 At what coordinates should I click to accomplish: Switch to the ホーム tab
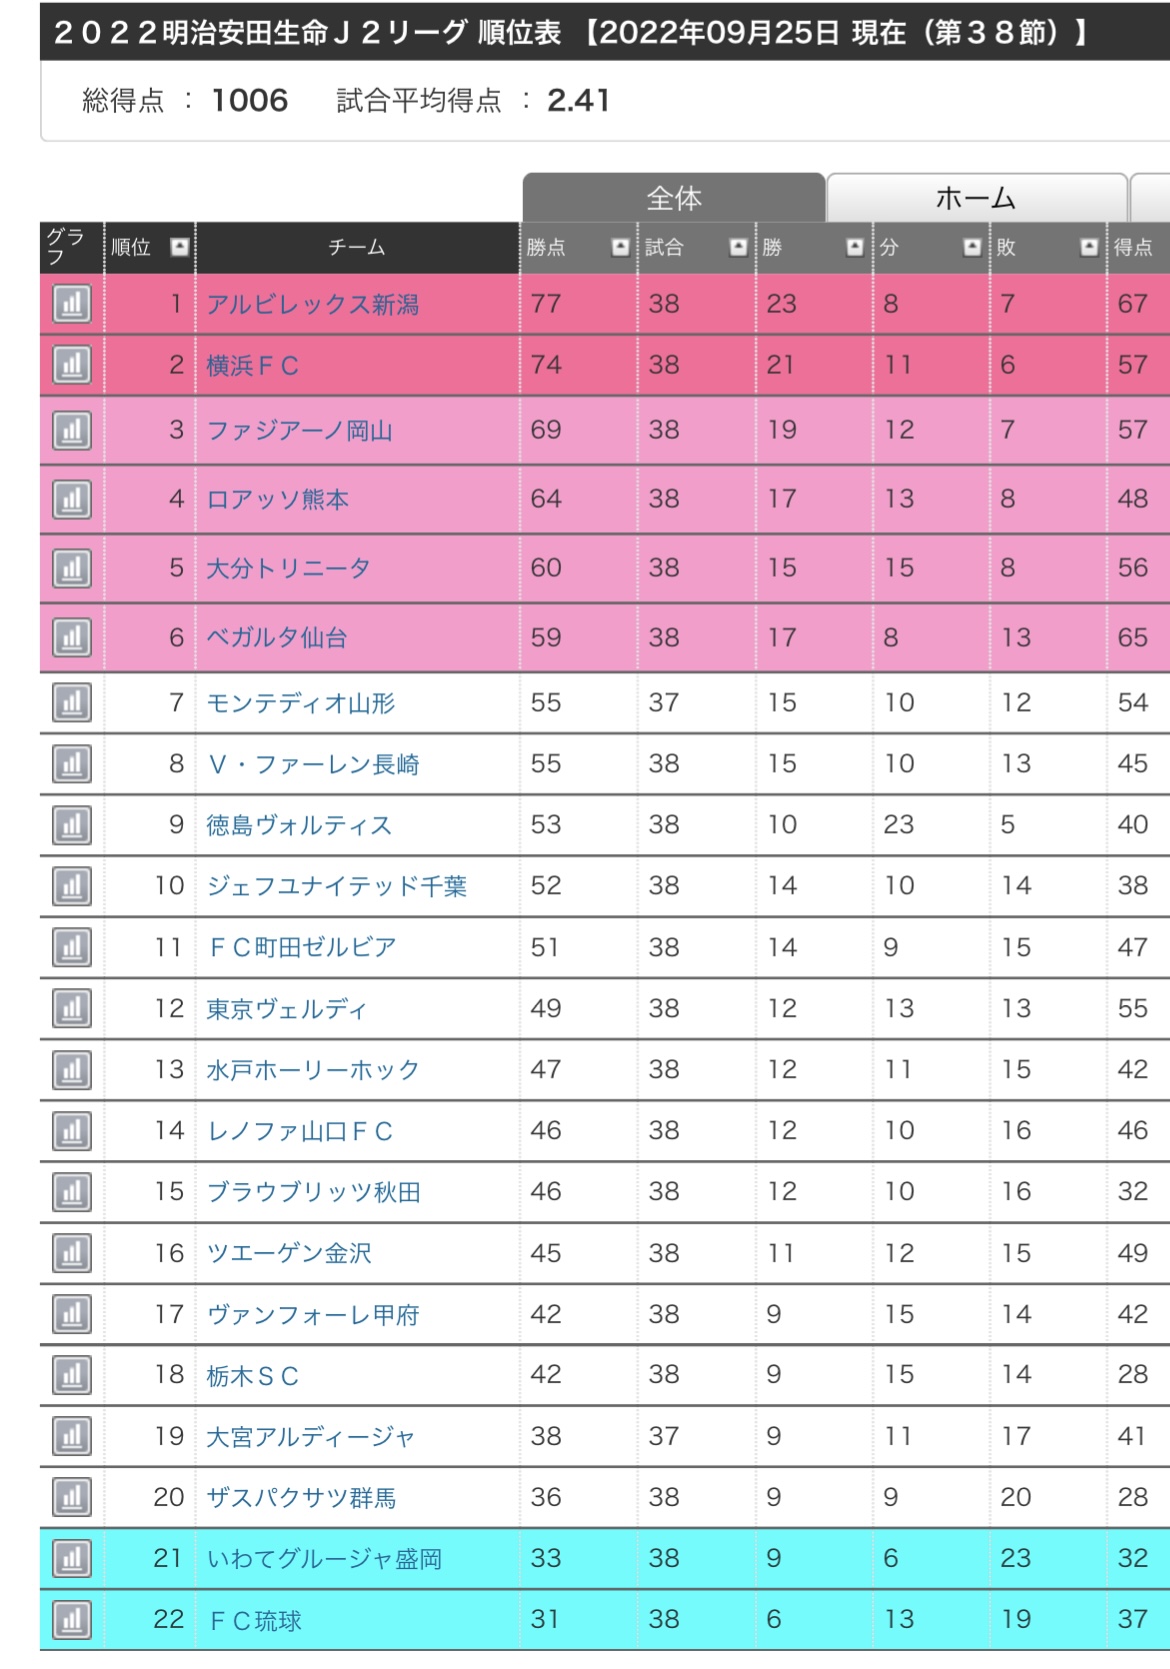(x=976, y=198)
